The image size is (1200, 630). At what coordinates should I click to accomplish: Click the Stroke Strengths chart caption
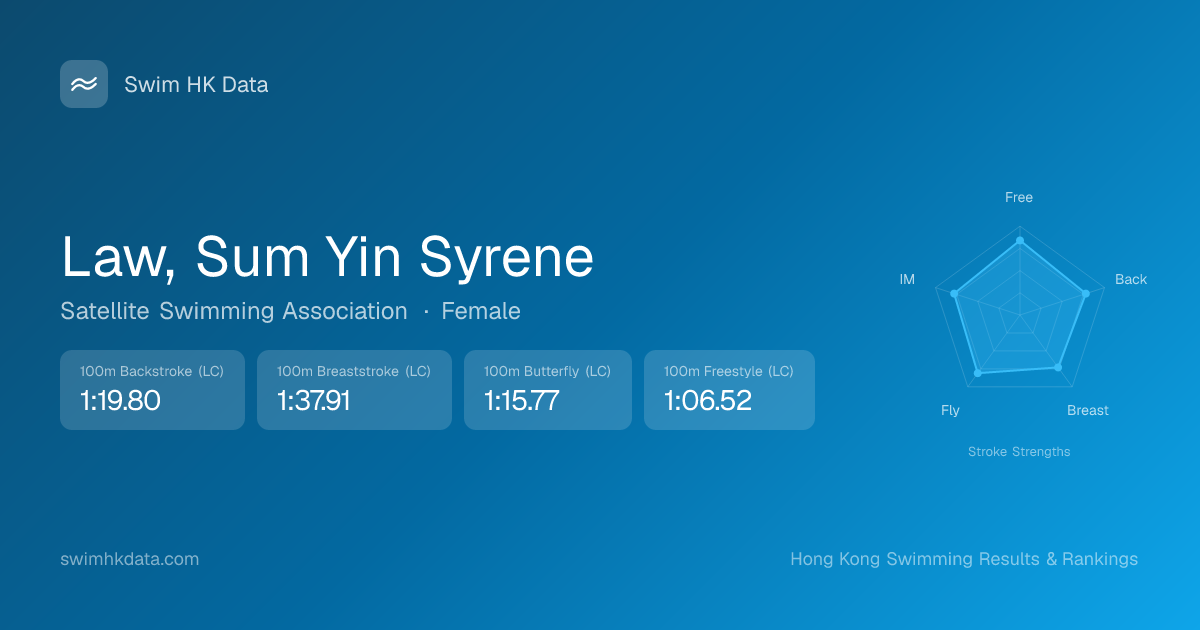click(1018, 452)
